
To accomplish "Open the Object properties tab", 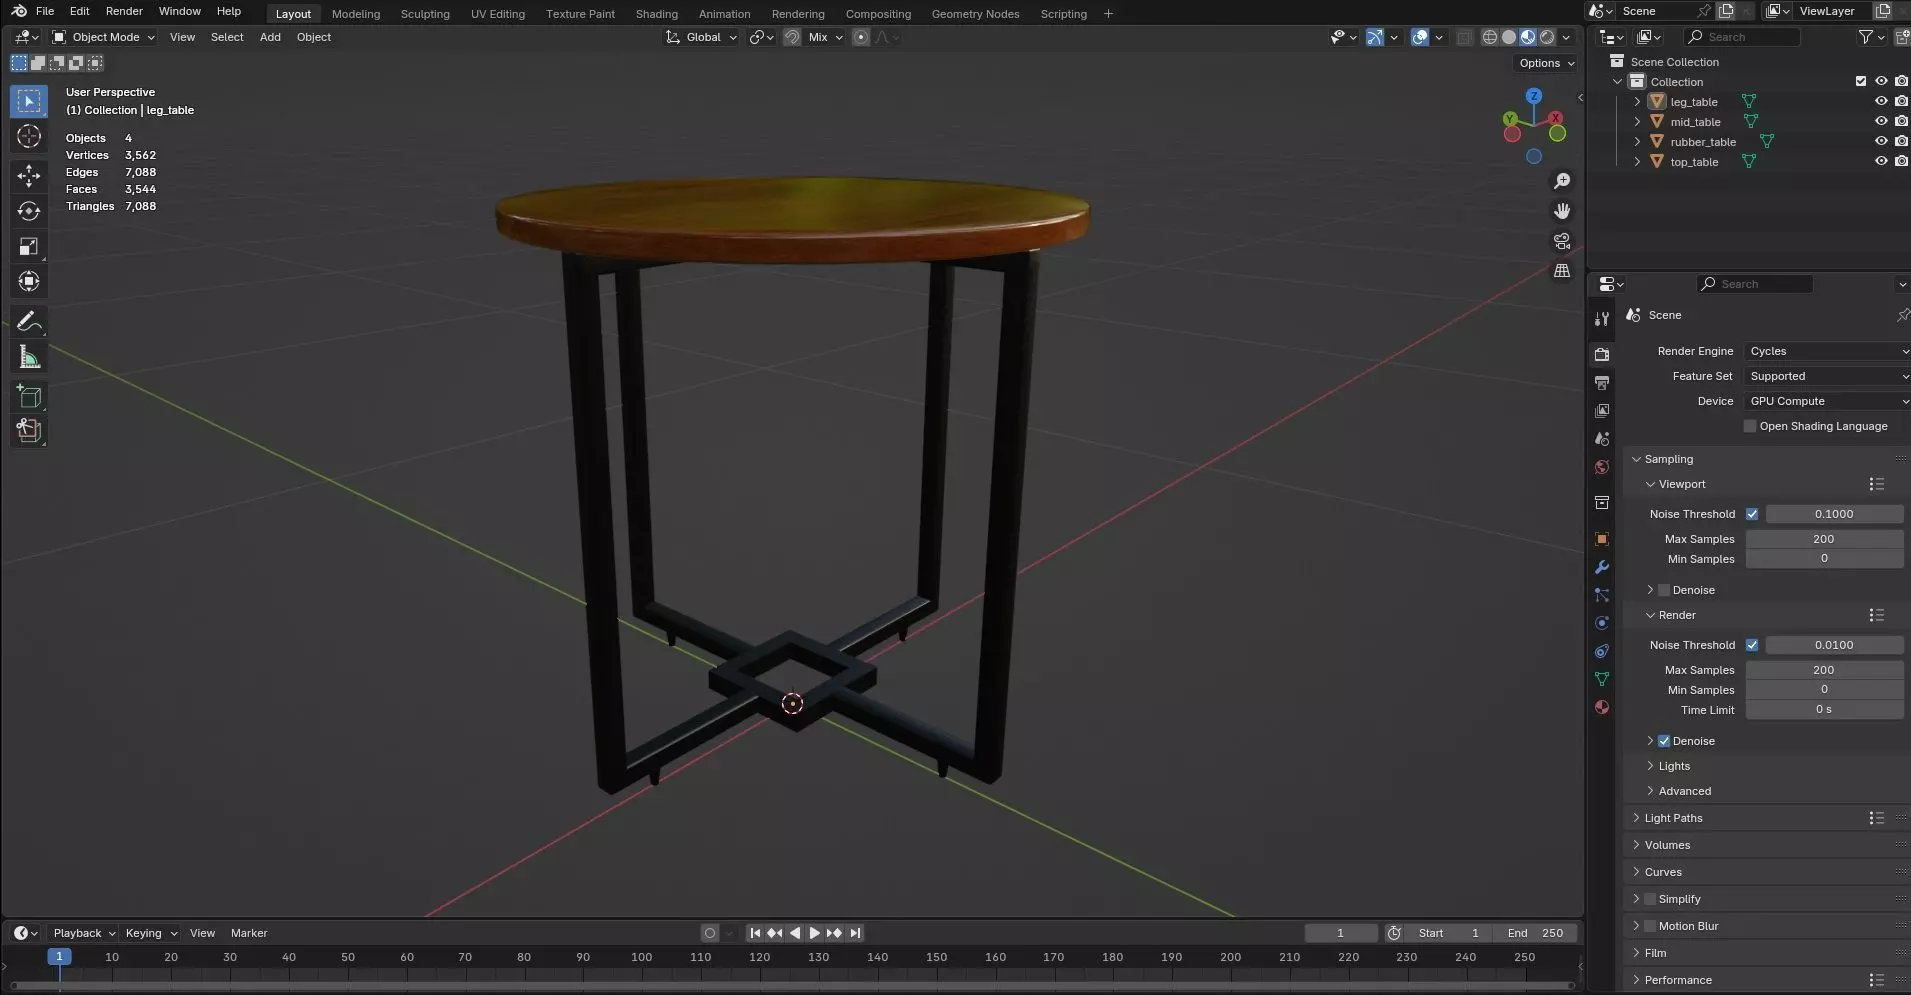I will (x=1602, y=539).
